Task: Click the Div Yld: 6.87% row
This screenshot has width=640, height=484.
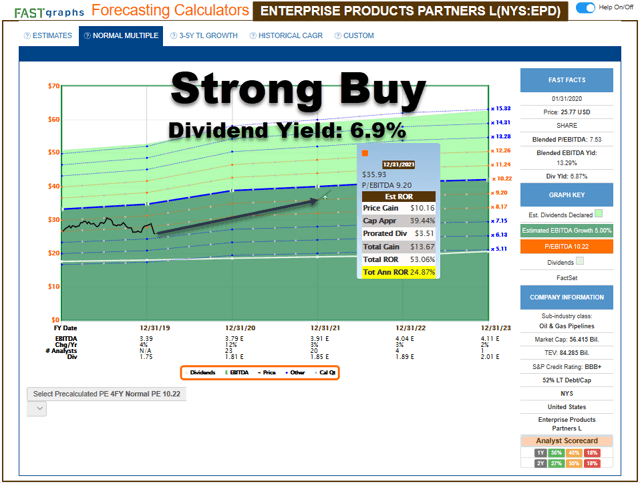Action: [x=567, y=176]
